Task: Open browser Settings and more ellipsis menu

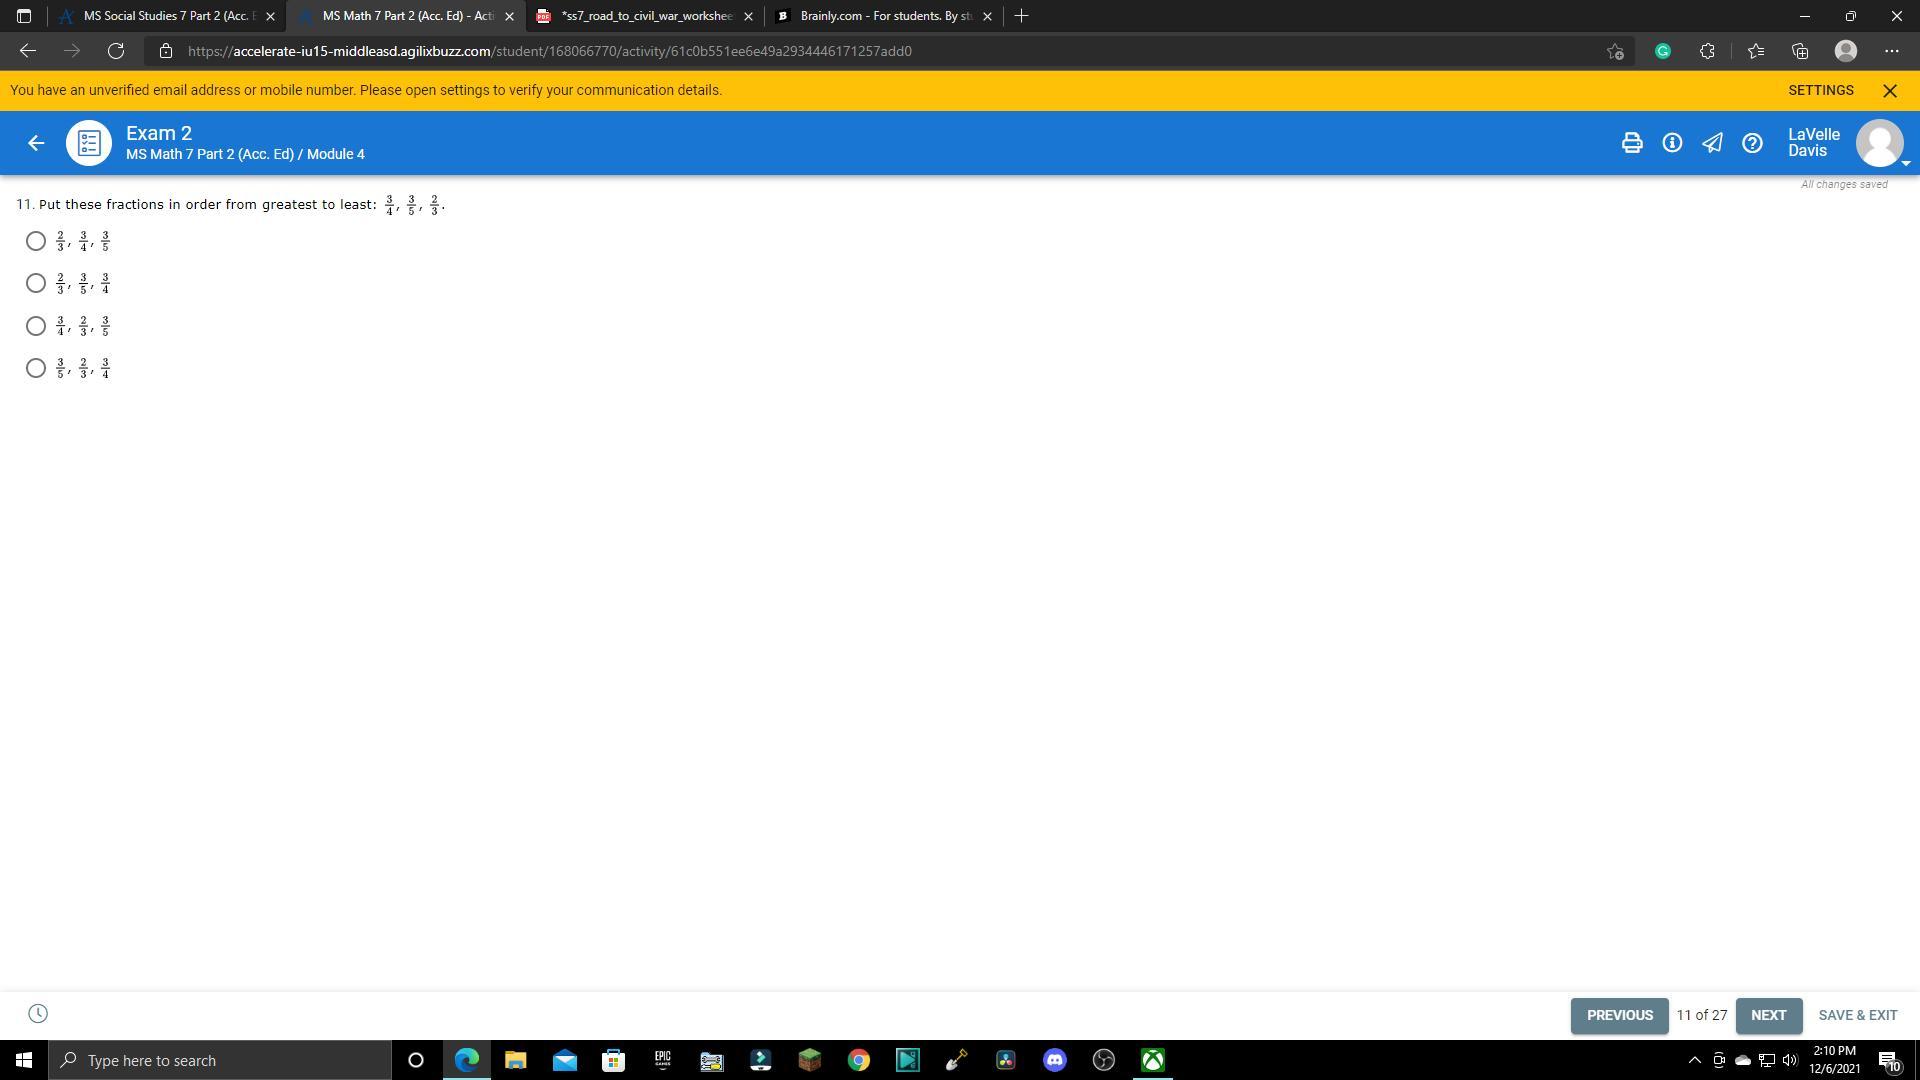Action: point(1891,51)
